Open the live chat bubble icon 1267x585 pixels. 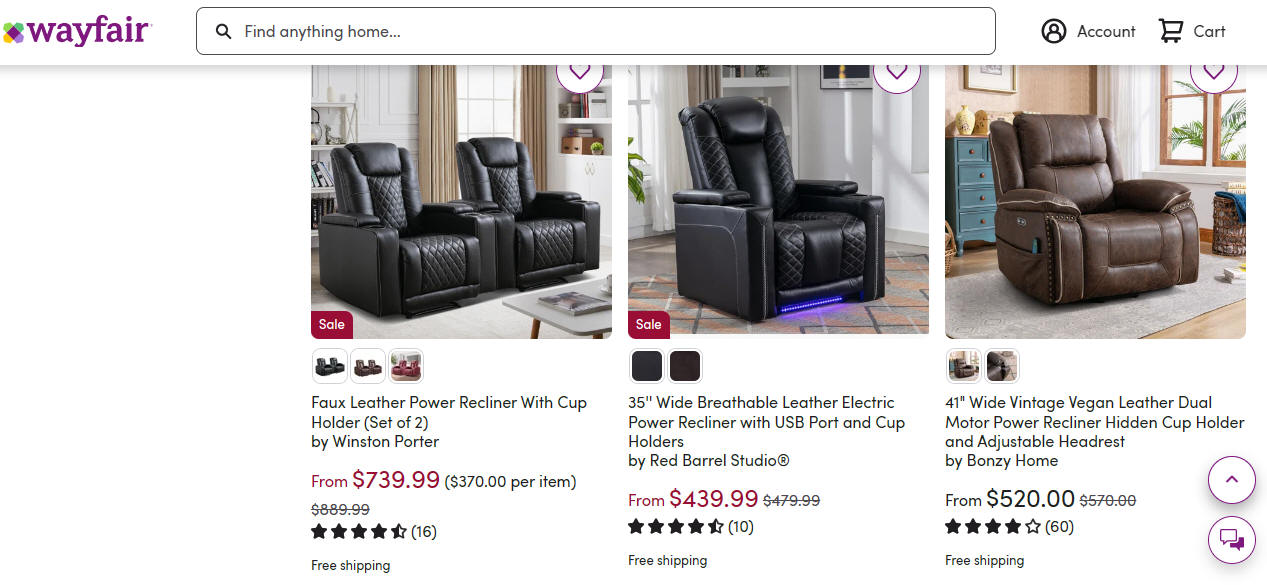point(1232,540)
